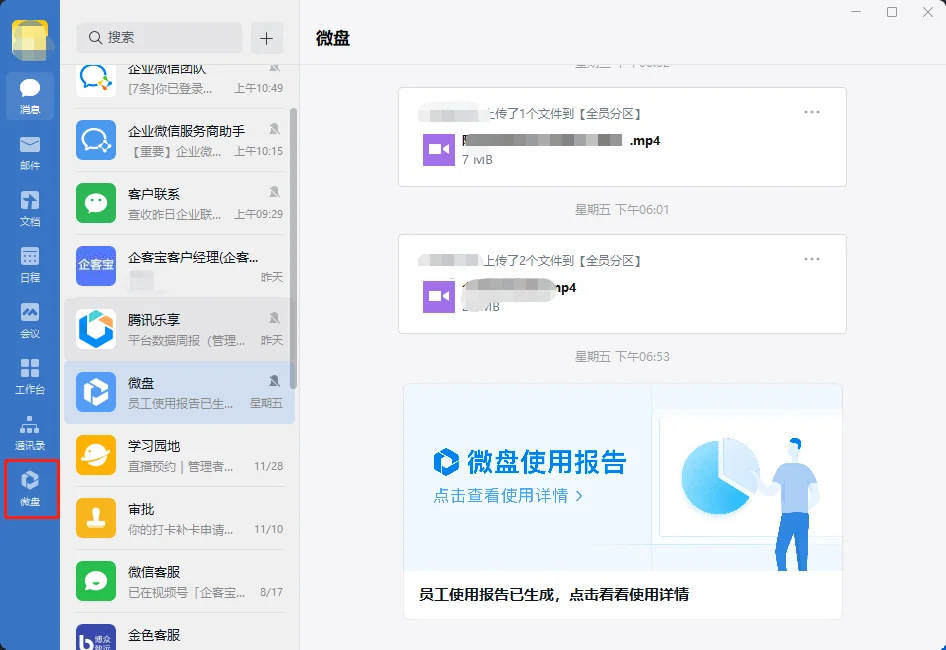The width and height of the screenshot is (946, 650).
Task: Click the 星期五 下午06:01 timestamp
Action: point(622,209)
